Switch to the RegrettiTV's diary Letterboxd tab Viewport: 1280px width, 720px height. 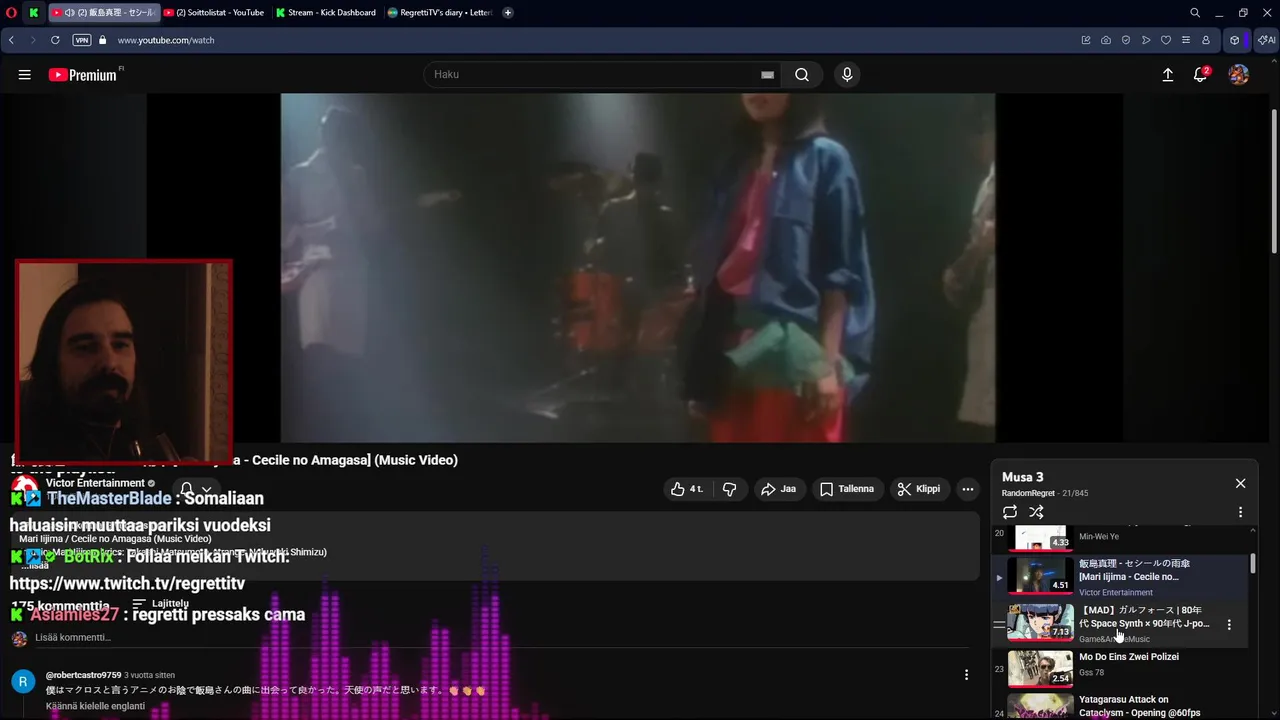click(x=440, y=12)
